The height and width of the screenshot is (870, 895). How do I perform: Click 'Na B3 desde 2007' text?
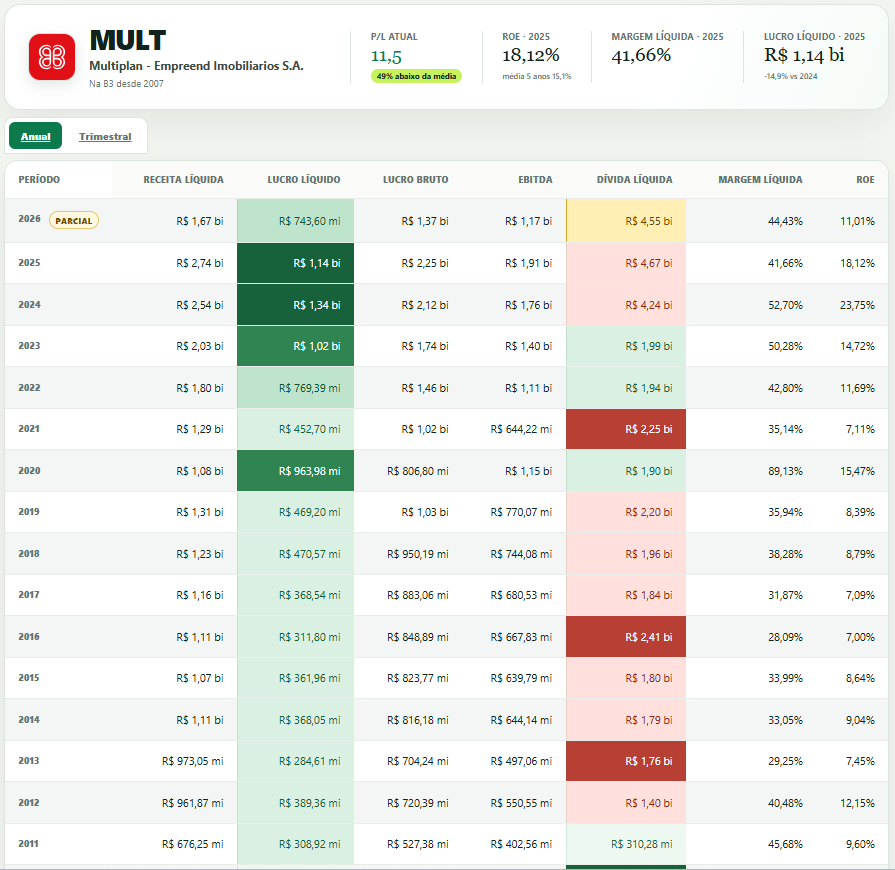point(126,83)
